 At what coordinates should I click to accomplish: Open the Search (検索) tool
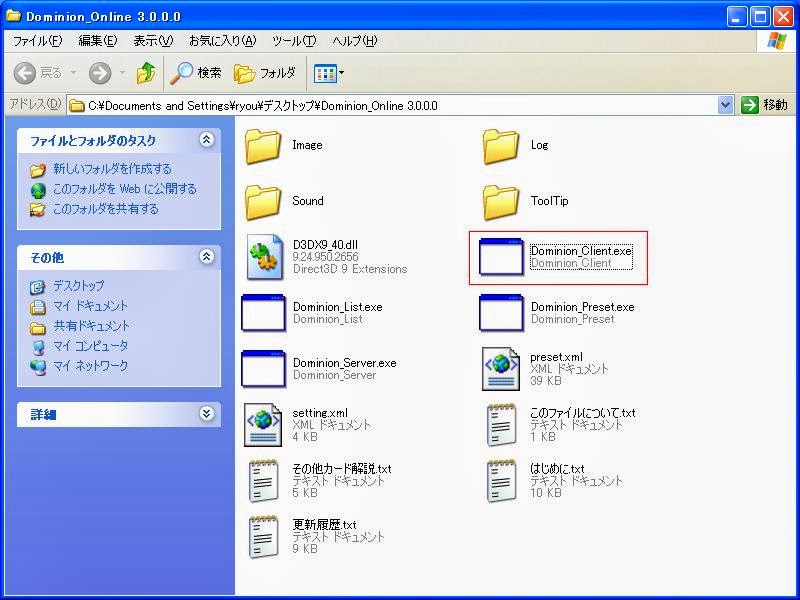(x=196, y=73)
